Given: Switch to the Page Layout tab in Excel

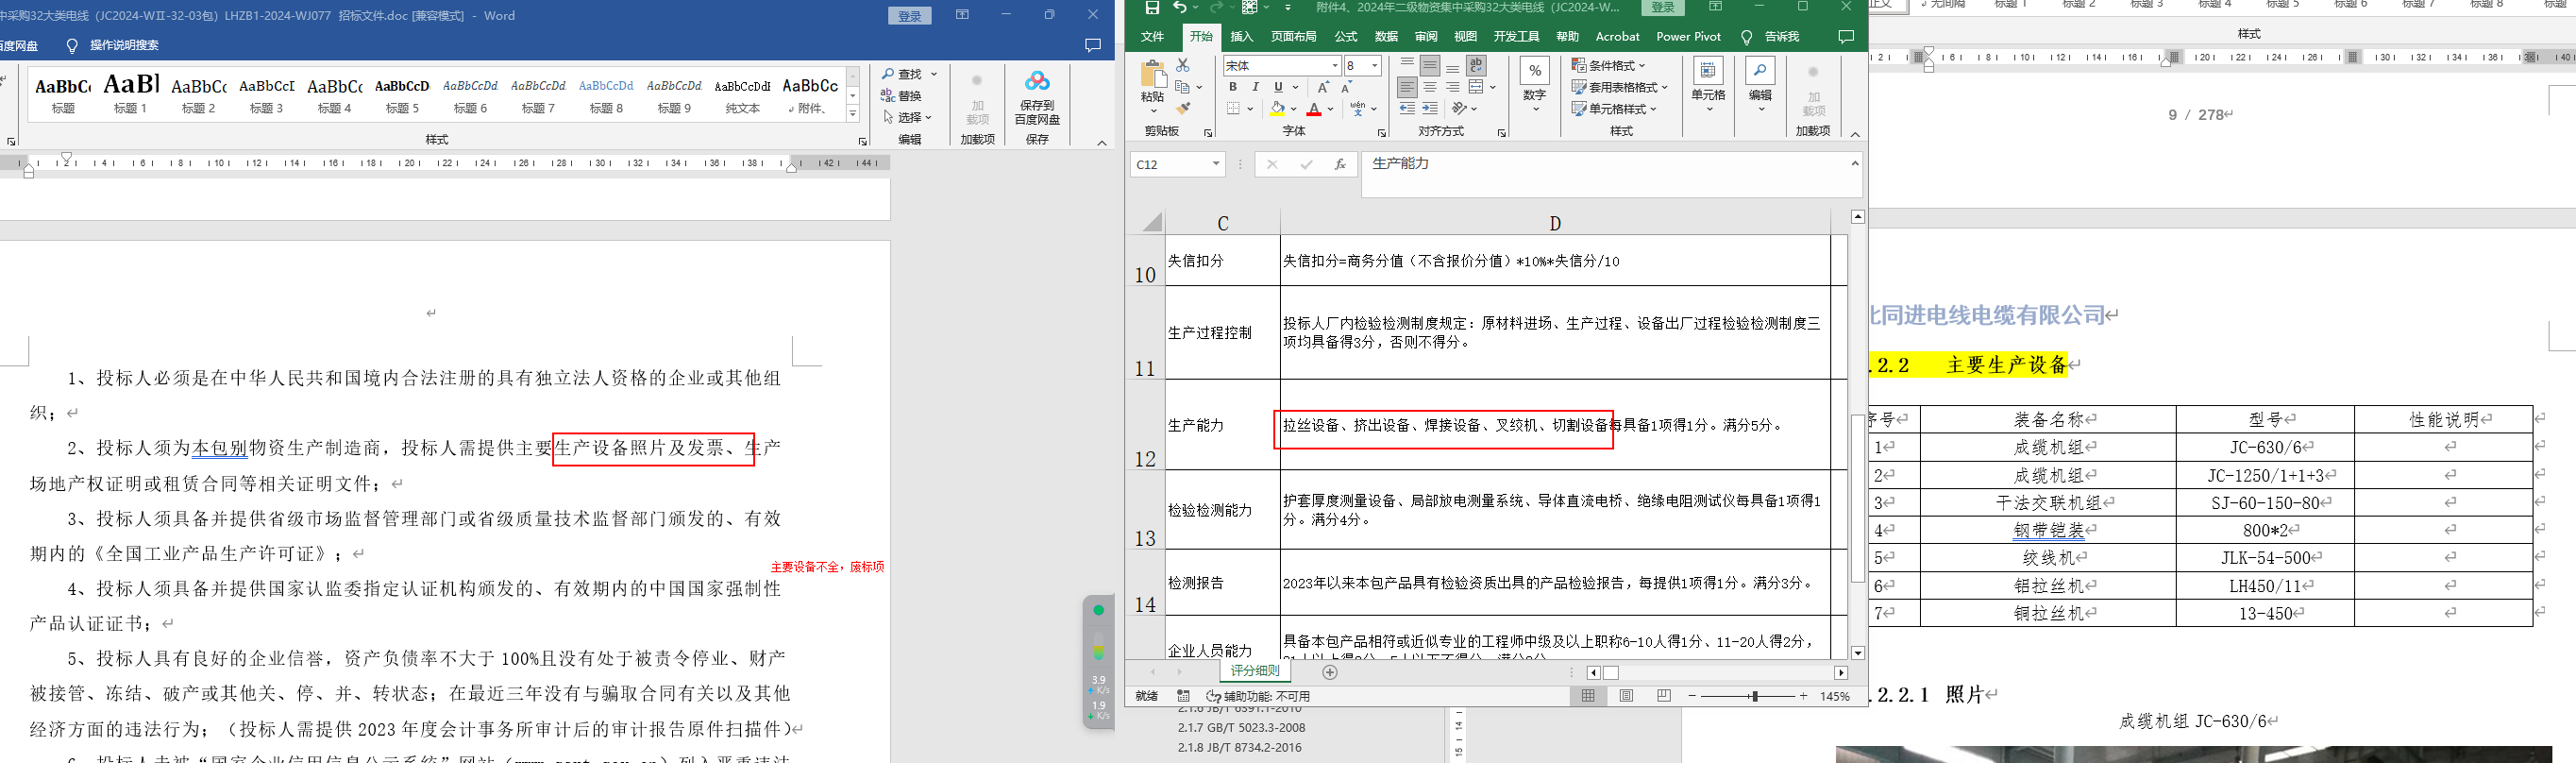Looking at the screenshot, I should (x=1293, y=37).
